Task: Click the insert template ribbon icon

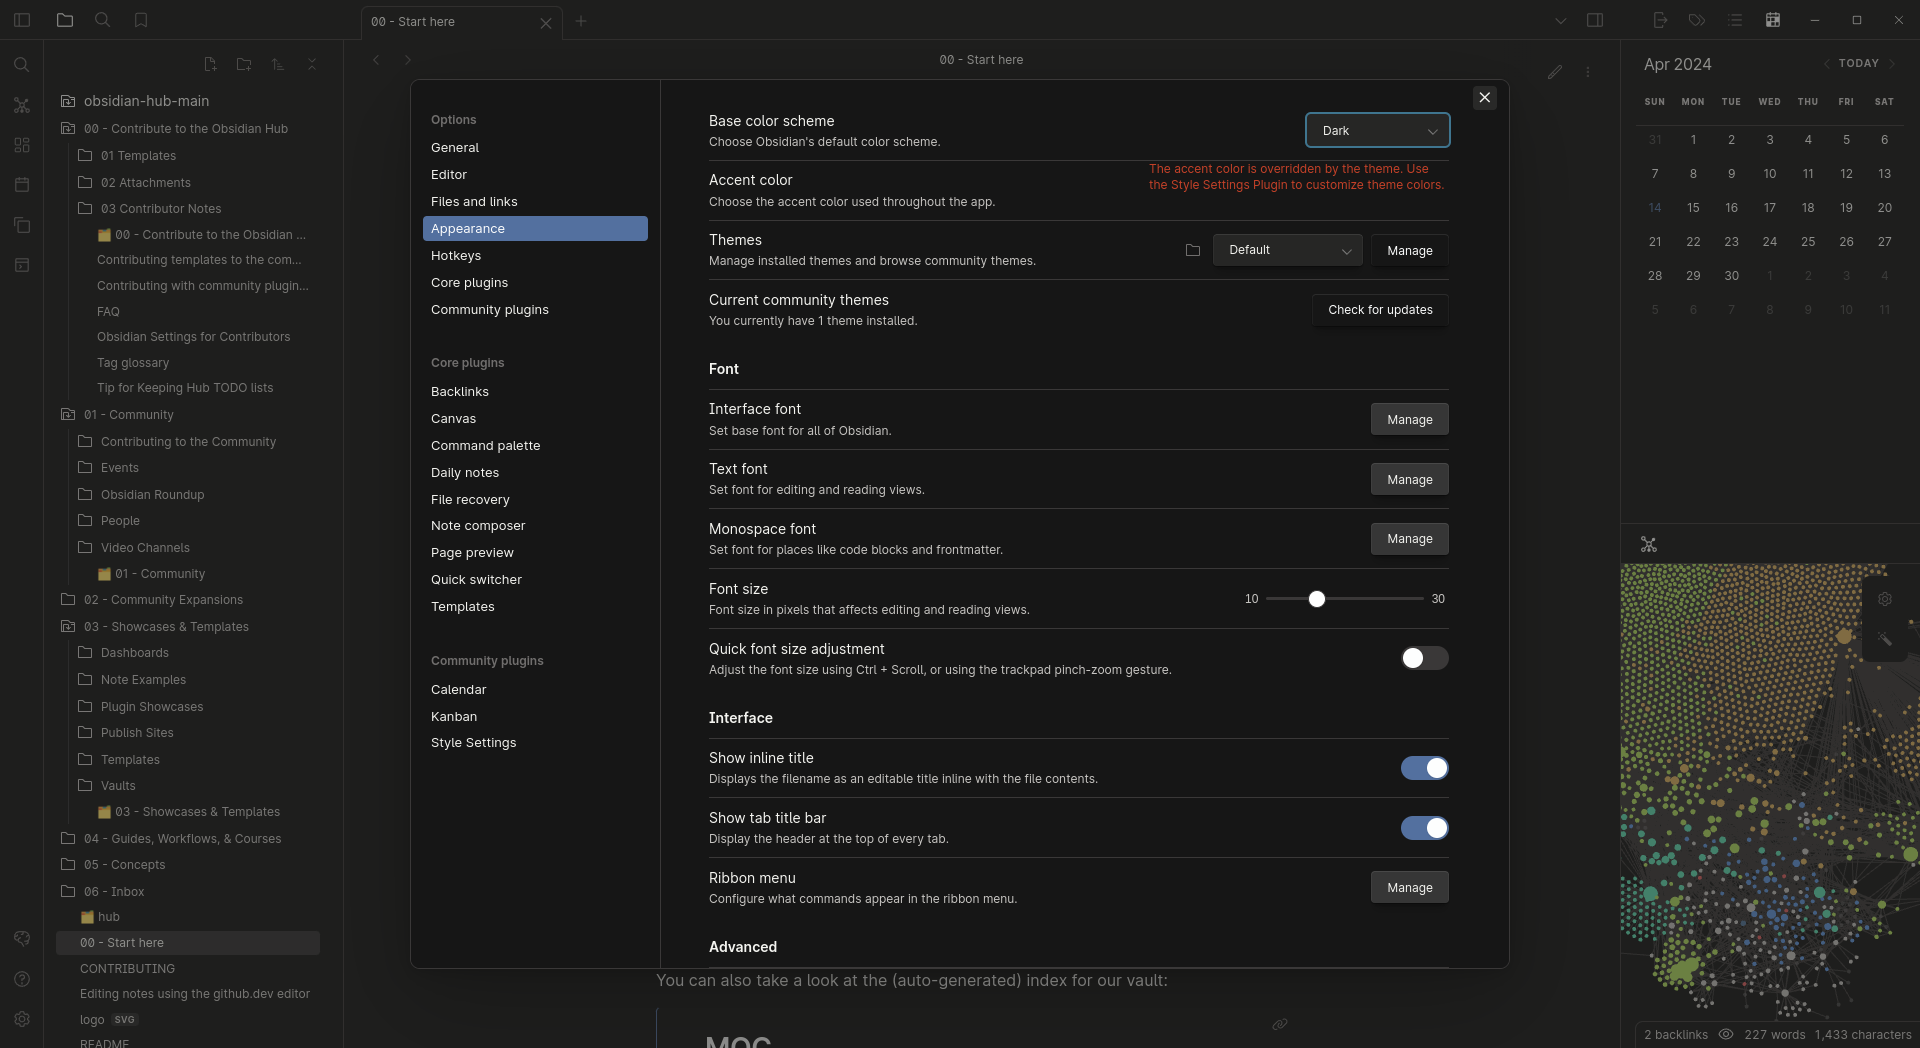Action: (x=22, y=225)
